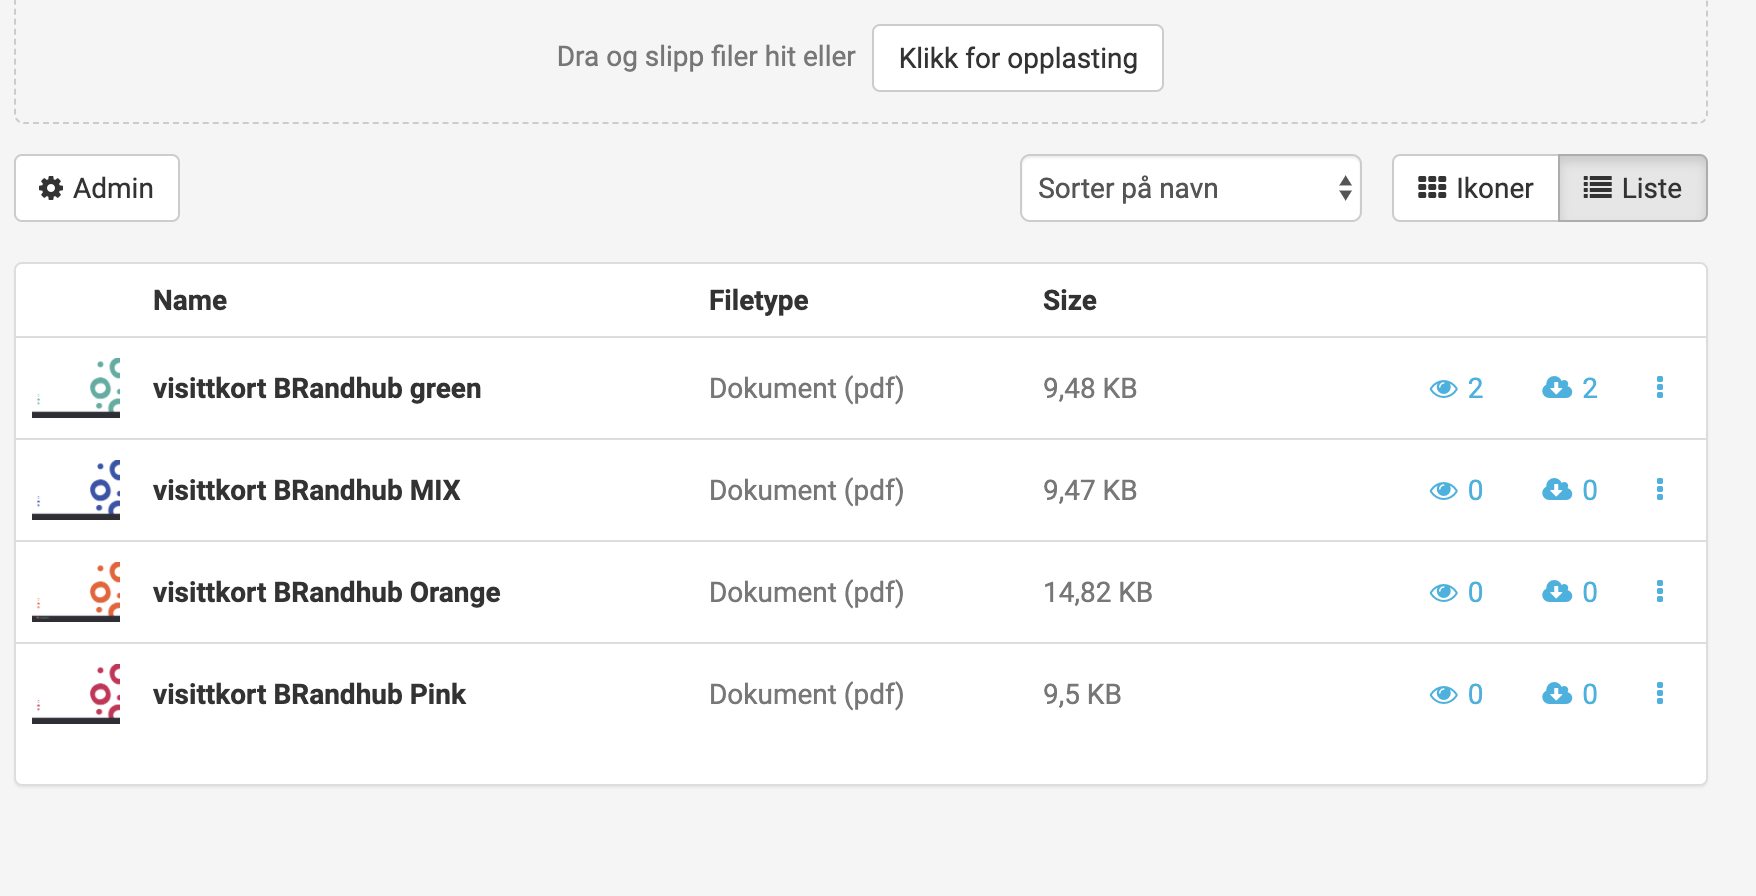This screenshot has height=896, width=1756.
Task: Click the download cloud icon for visittkort BRandhub MIX
Action: [1557, 490]
